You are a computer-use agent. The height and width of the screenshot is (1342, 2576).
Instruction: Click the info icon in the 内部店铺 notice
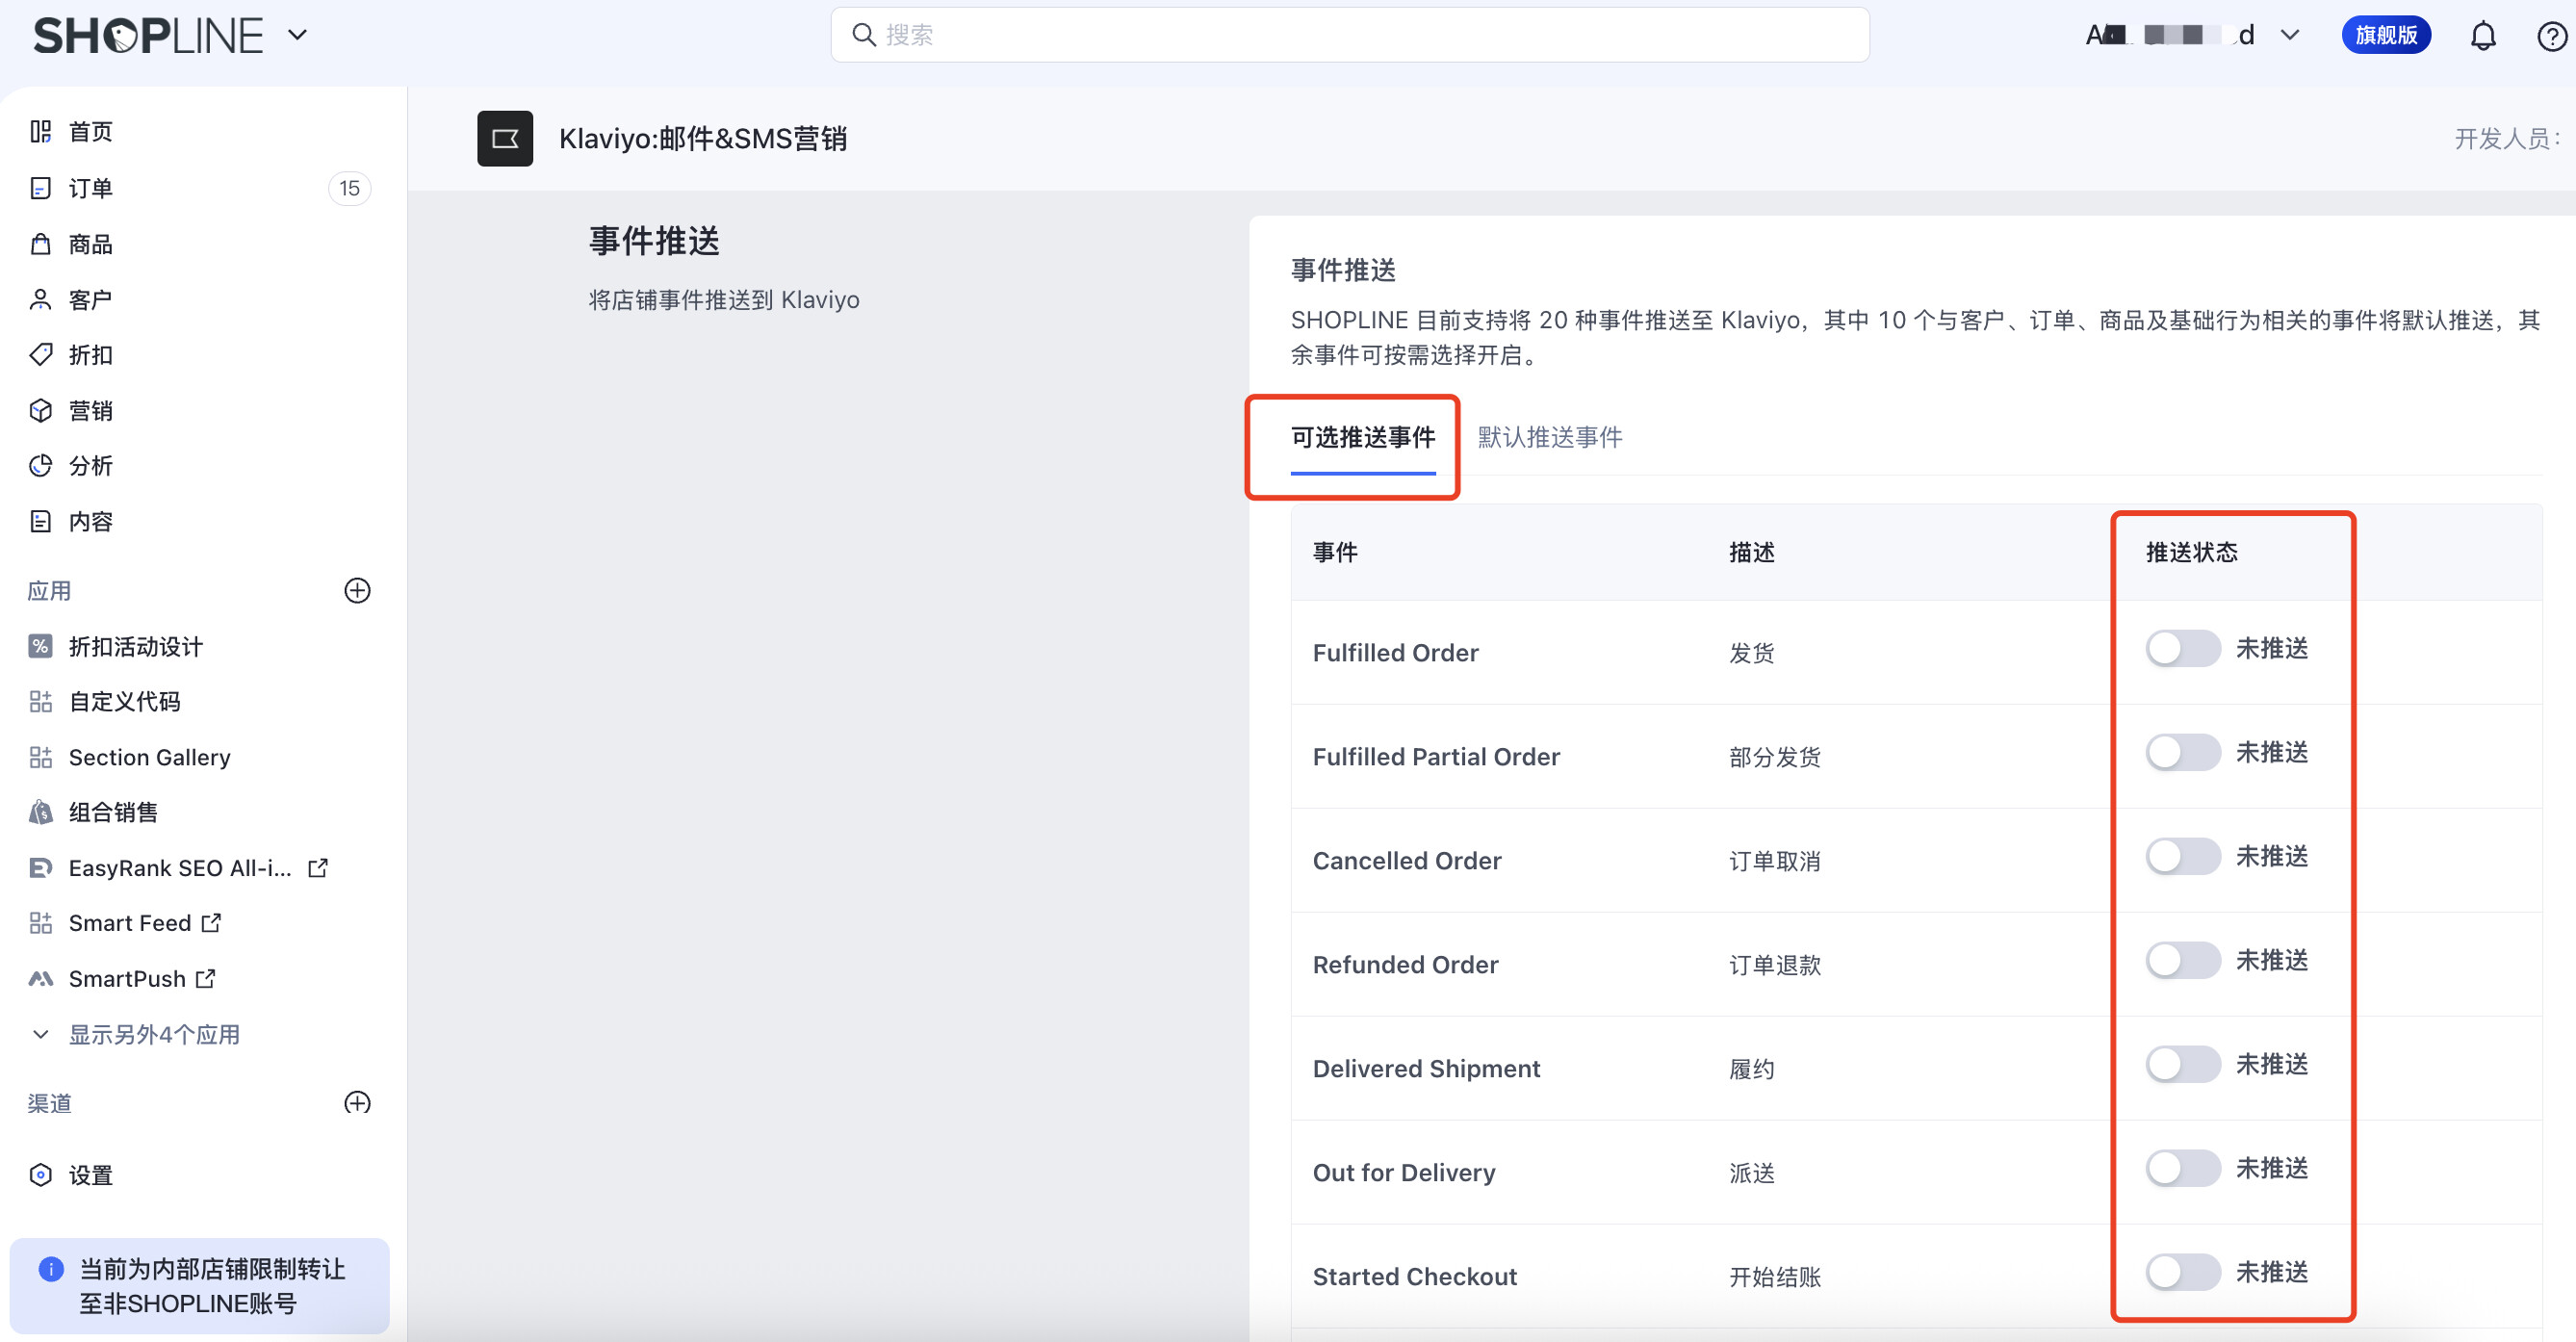pos(51,1269)
